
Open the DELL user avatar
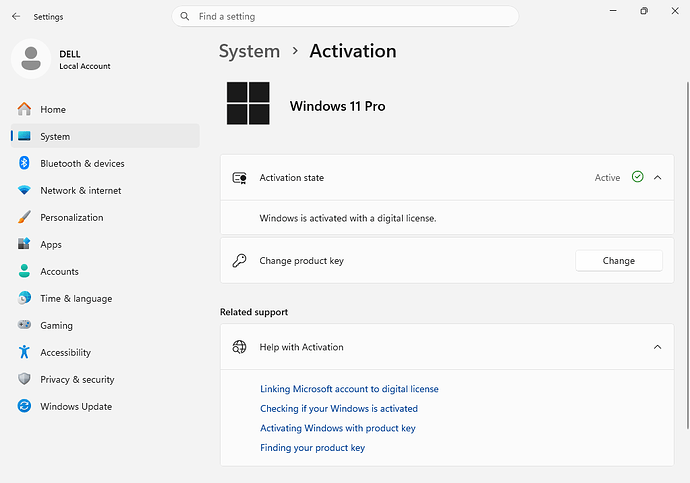coord(31,59)
